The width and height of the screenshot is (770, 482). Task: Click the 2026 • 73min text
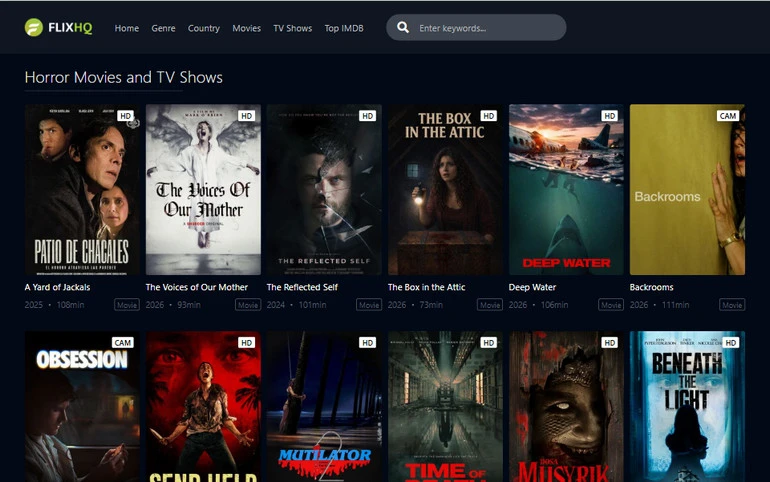(415, 305)
